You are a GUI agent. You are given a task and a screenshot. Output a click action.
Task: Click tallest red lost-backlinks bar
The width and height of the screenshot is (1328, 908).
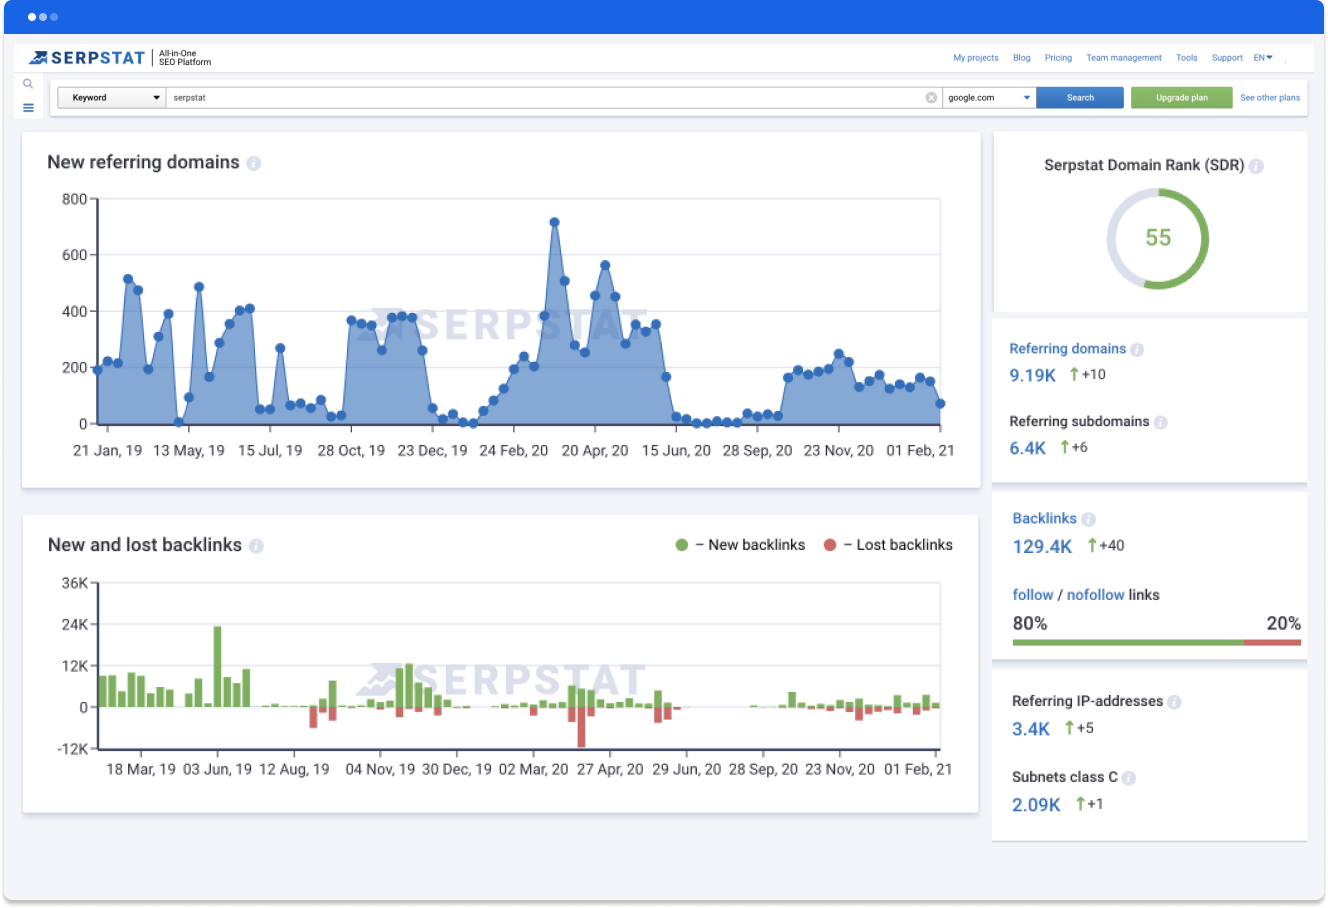(581, 727)
